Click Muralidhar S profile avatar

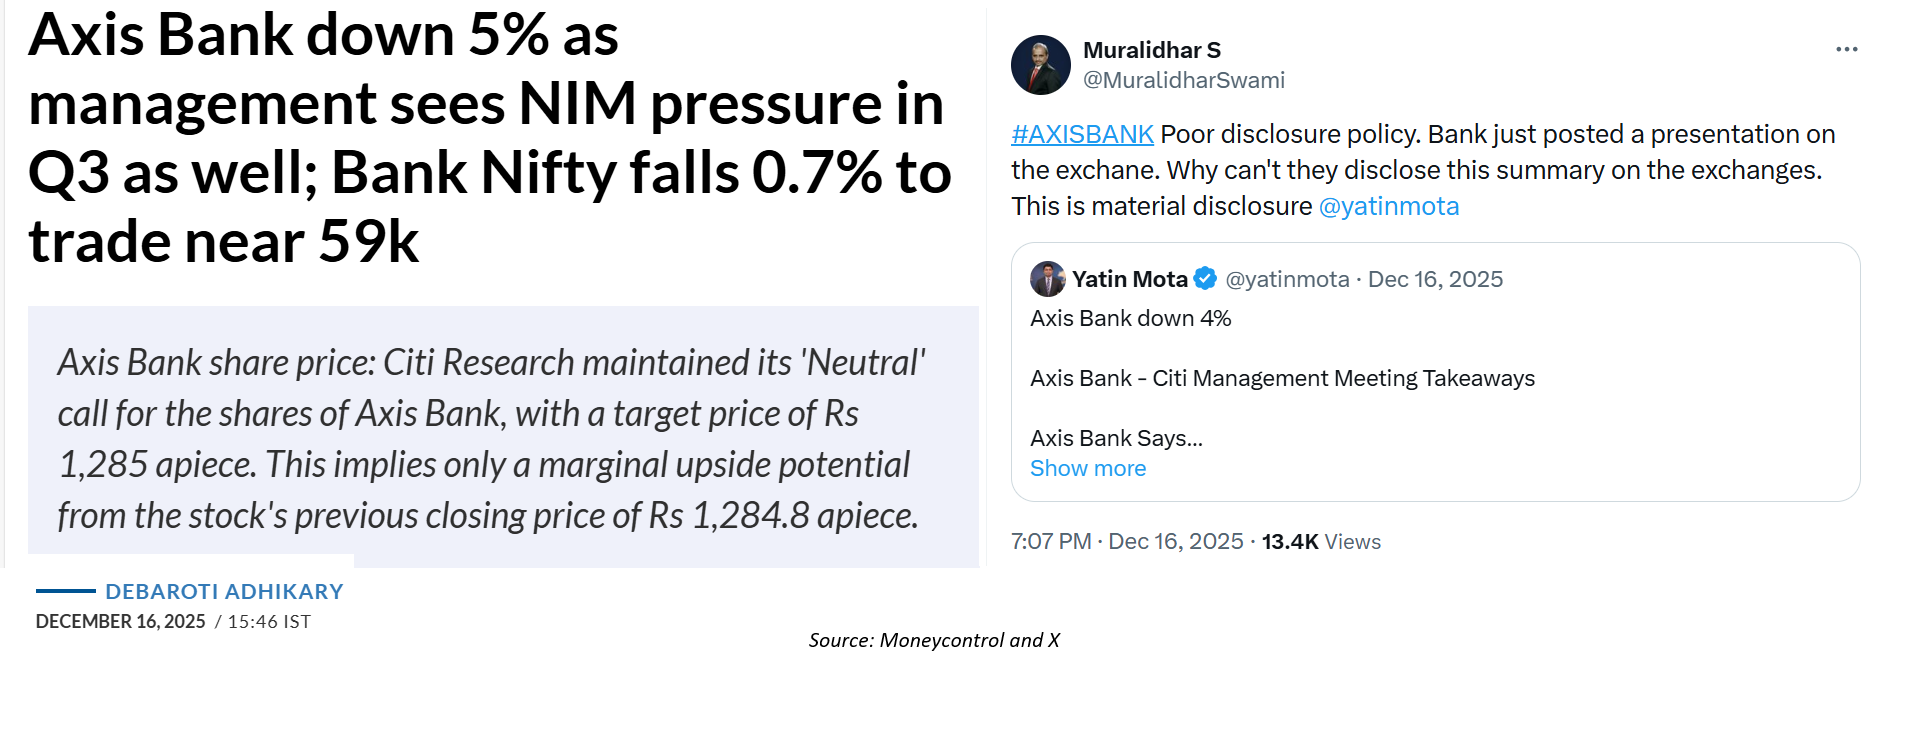[x=1040, y=65]
